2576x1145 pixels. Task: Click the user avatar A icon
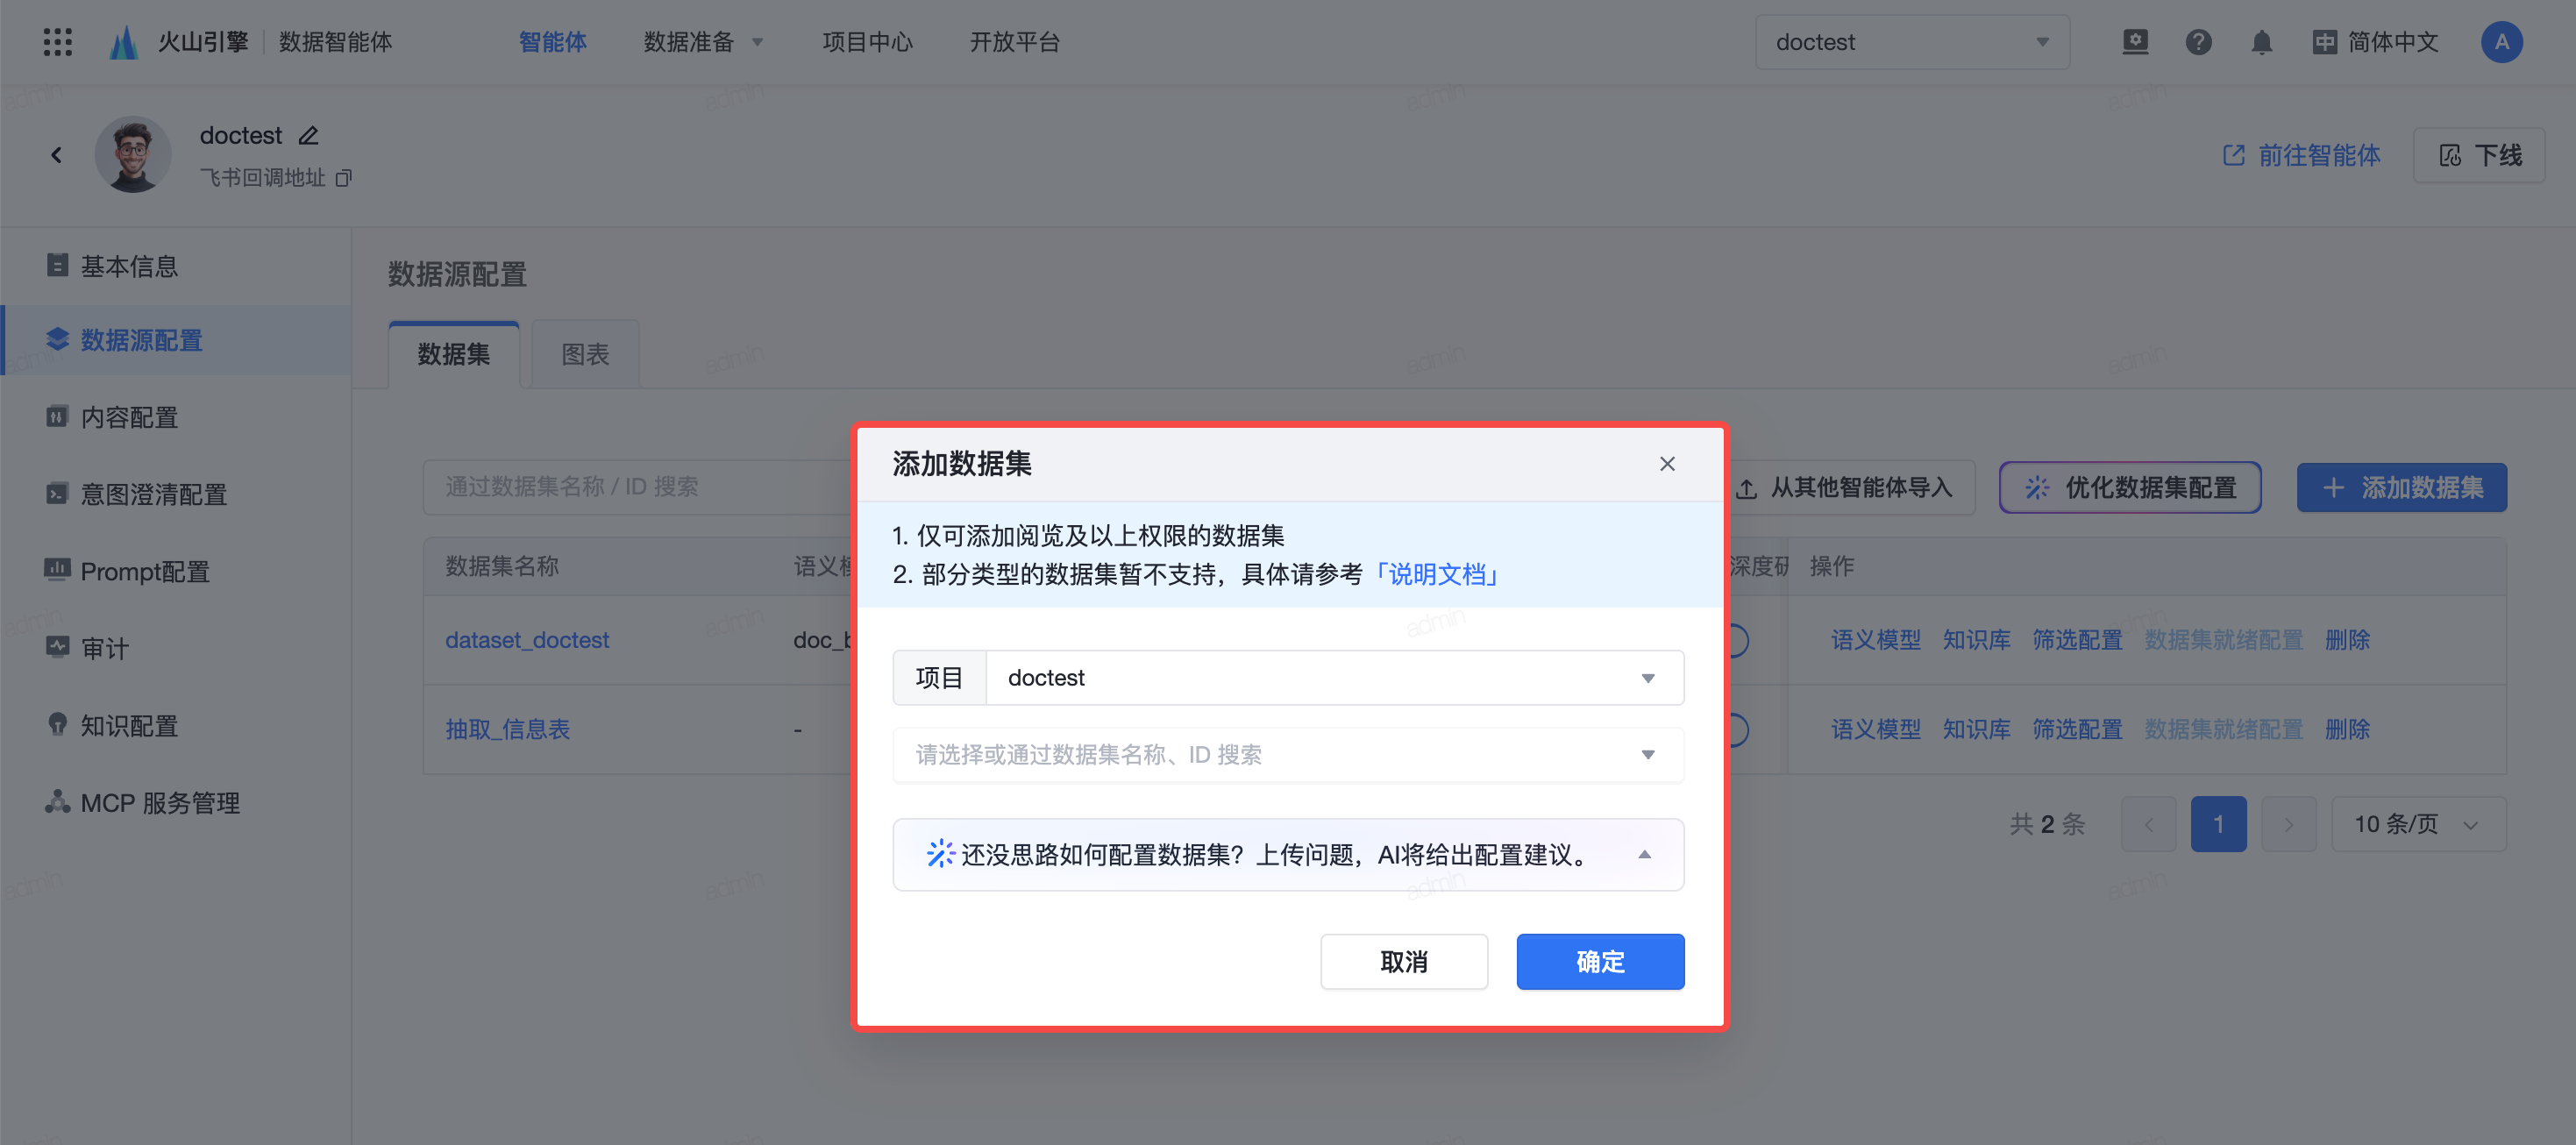[x=2501, y=42]
